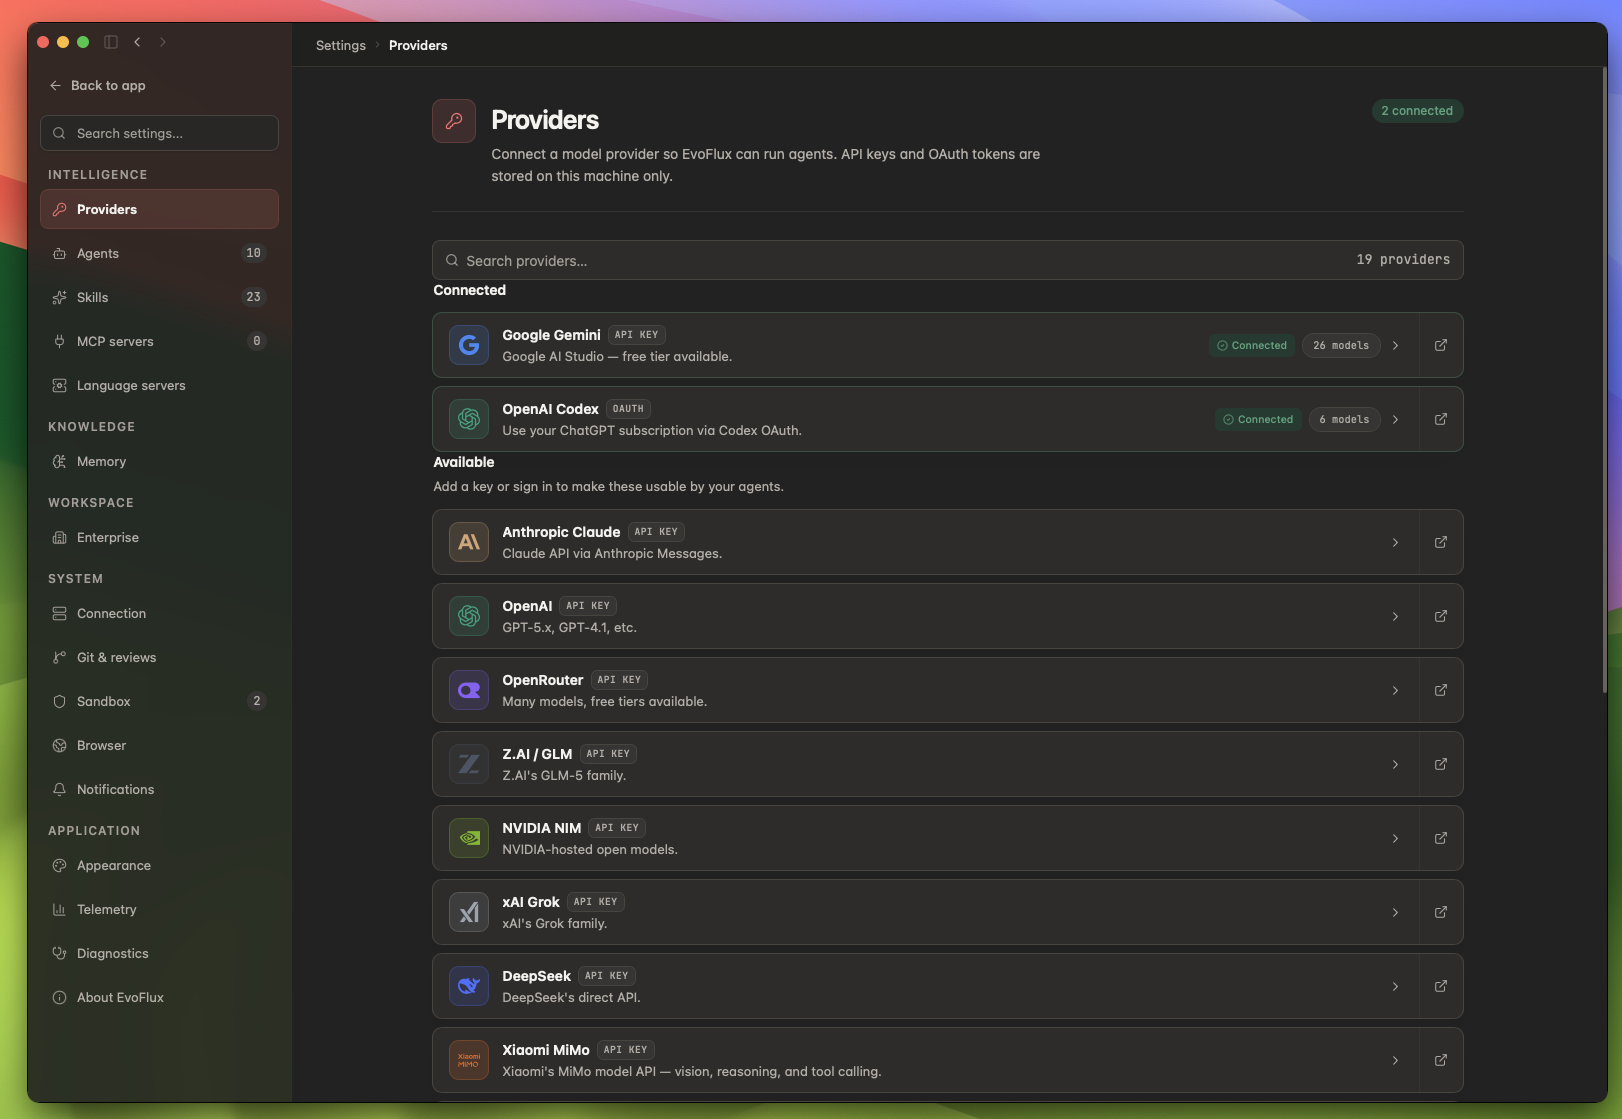Viewport: 1622px width, 1119px height.
Task: Open Memory settings section
Action: pyautogui.click(x=159, y=461)
